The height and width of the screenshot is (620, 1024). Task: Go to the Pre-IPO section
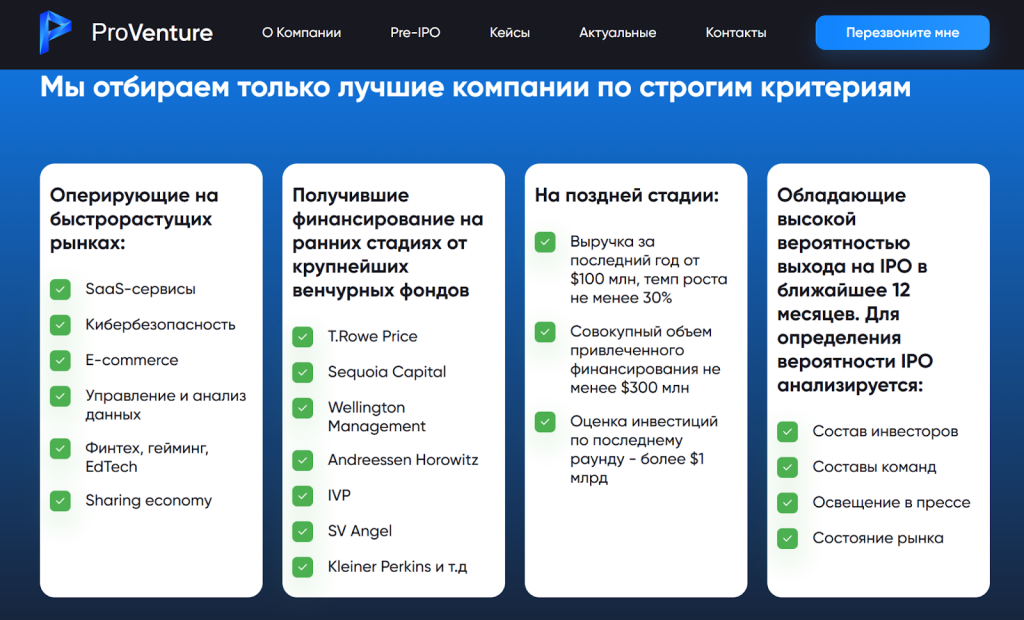(x=415, y=33)
